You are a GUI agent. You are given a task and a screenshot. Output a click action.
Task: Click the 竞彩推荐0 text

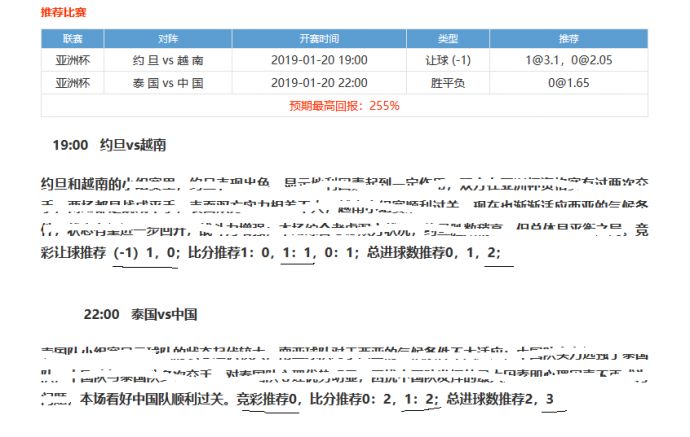(267, 399)
